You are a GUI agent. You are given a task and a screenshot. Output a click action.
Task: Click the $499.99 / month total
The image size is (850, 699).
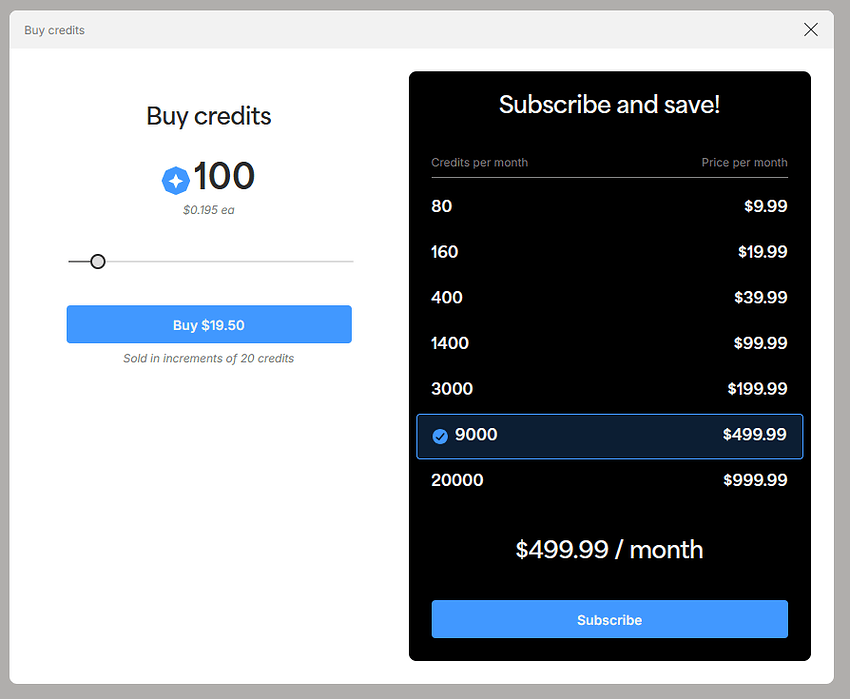tap(609, 549)
